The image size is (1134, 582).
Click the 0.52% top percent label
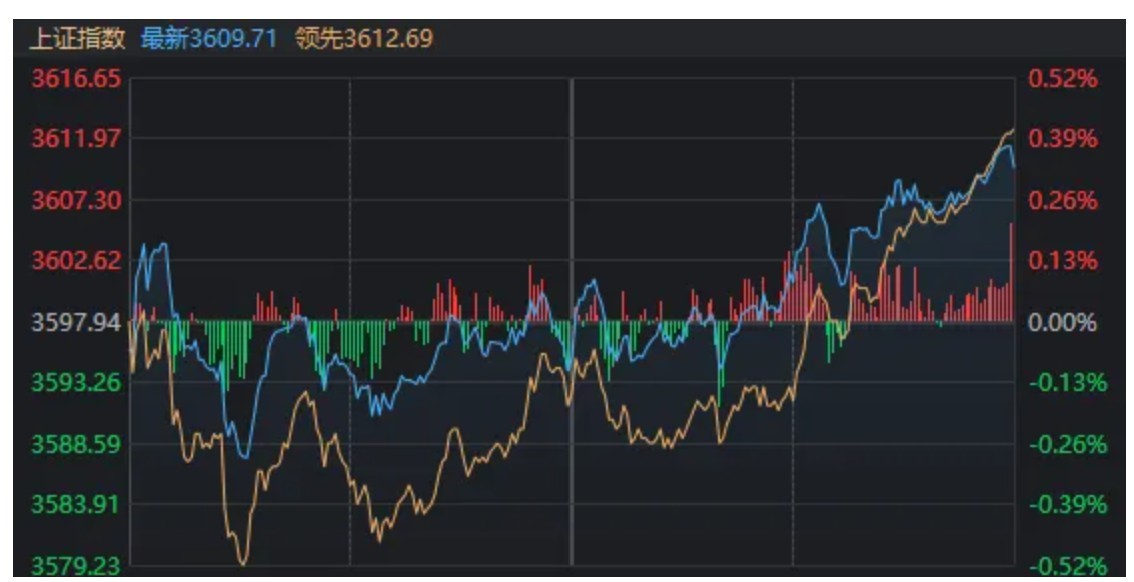tap(1063, 79)
